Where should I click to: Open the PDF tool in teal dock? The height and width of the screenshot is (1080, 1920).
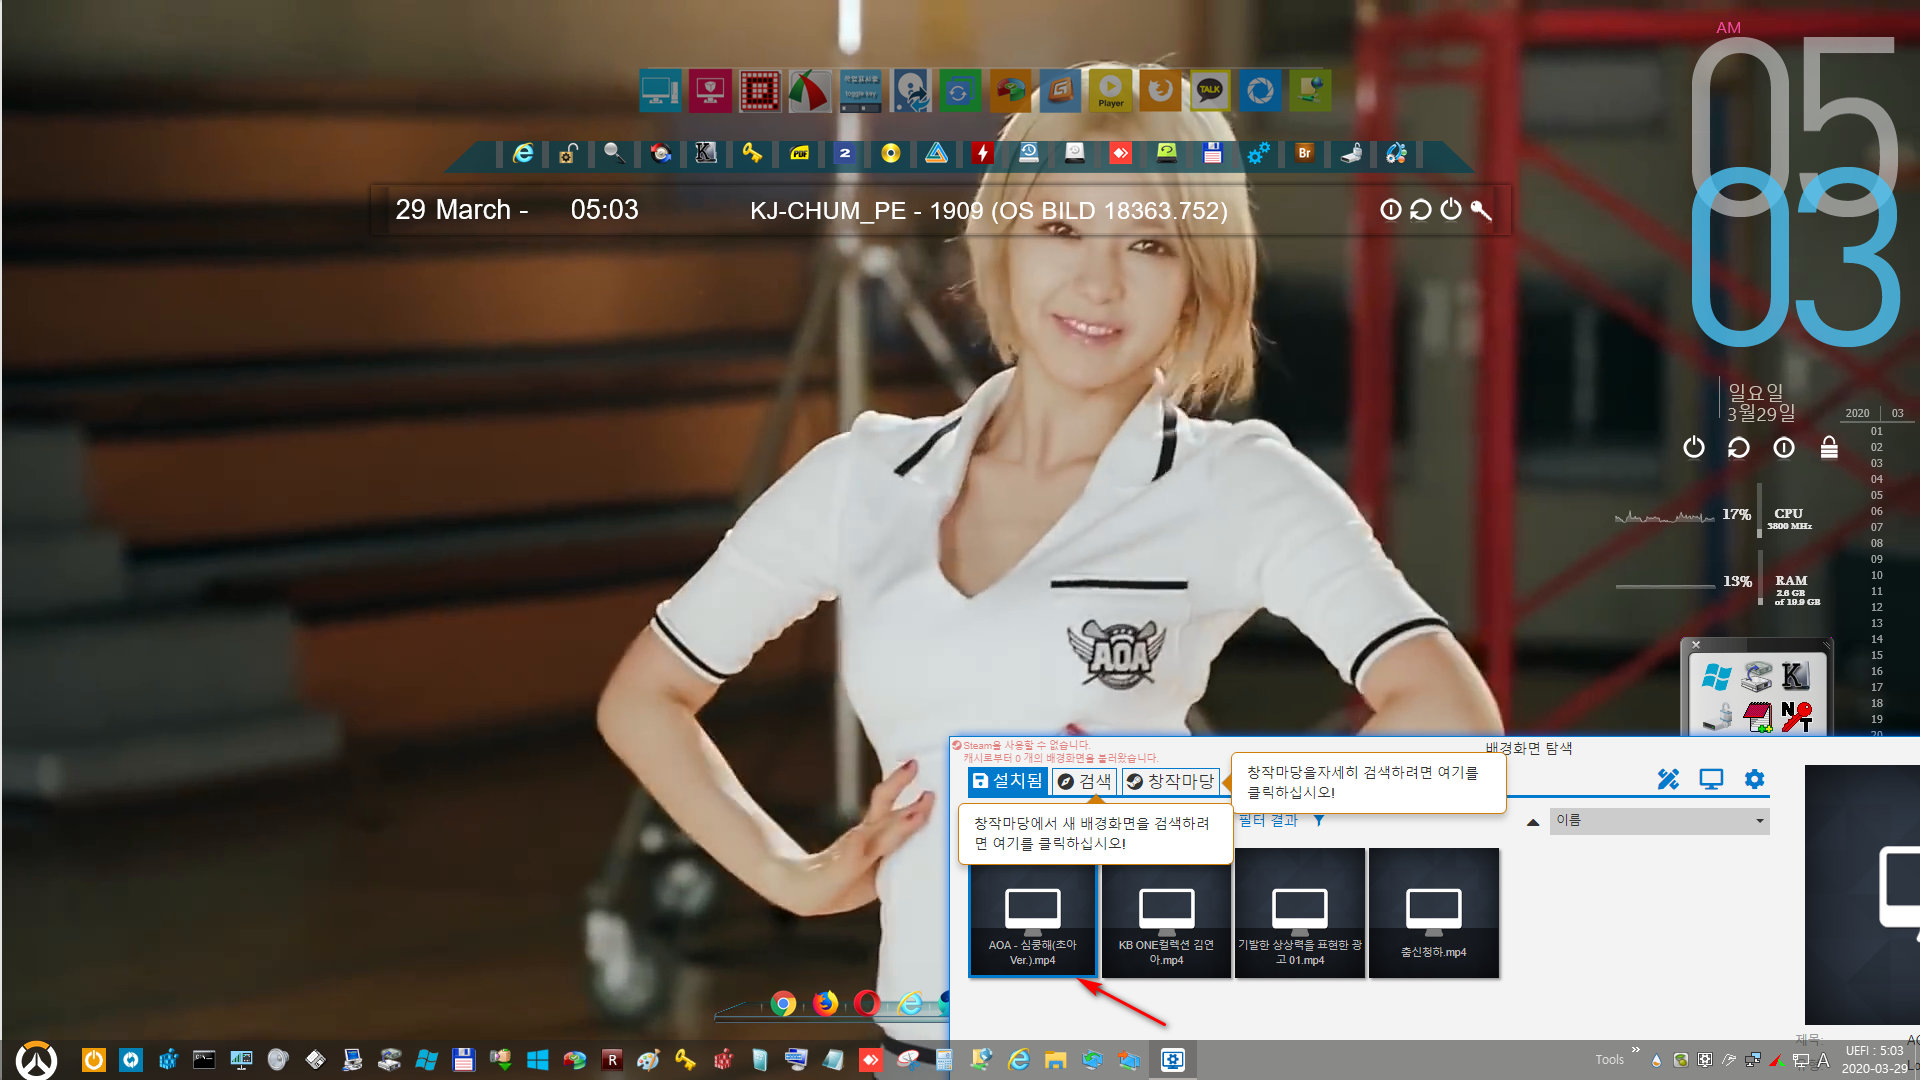tap(799, 153)
